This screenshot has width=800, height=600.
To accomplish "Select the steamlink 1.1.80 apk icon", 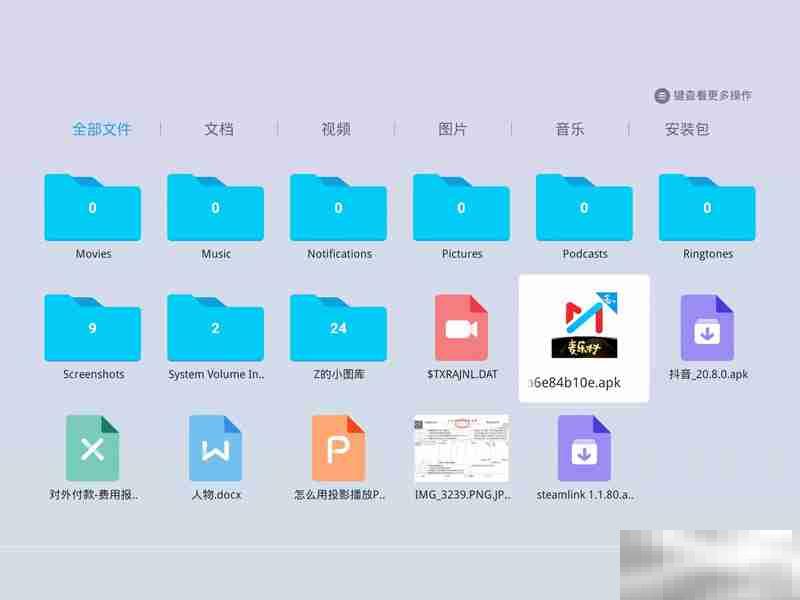I will pos(585,450).
